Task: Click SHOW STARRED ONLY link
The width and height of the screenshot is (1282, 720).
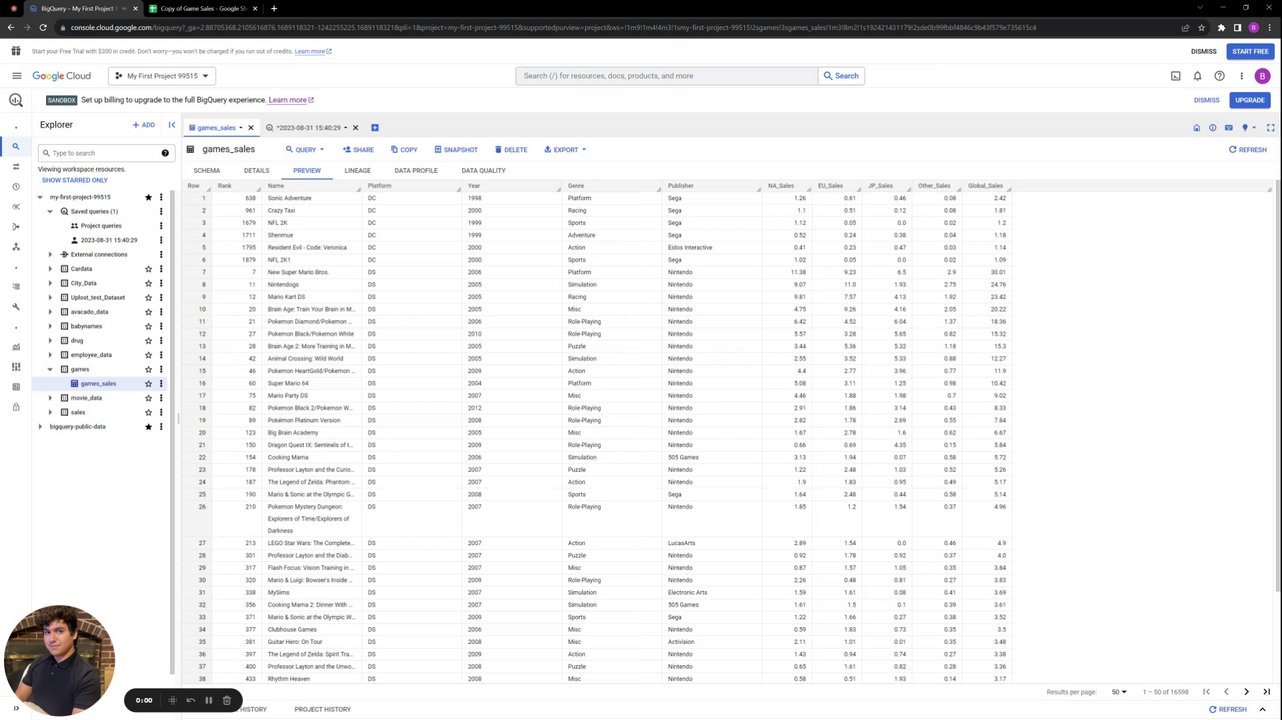Action: point(74,180)
